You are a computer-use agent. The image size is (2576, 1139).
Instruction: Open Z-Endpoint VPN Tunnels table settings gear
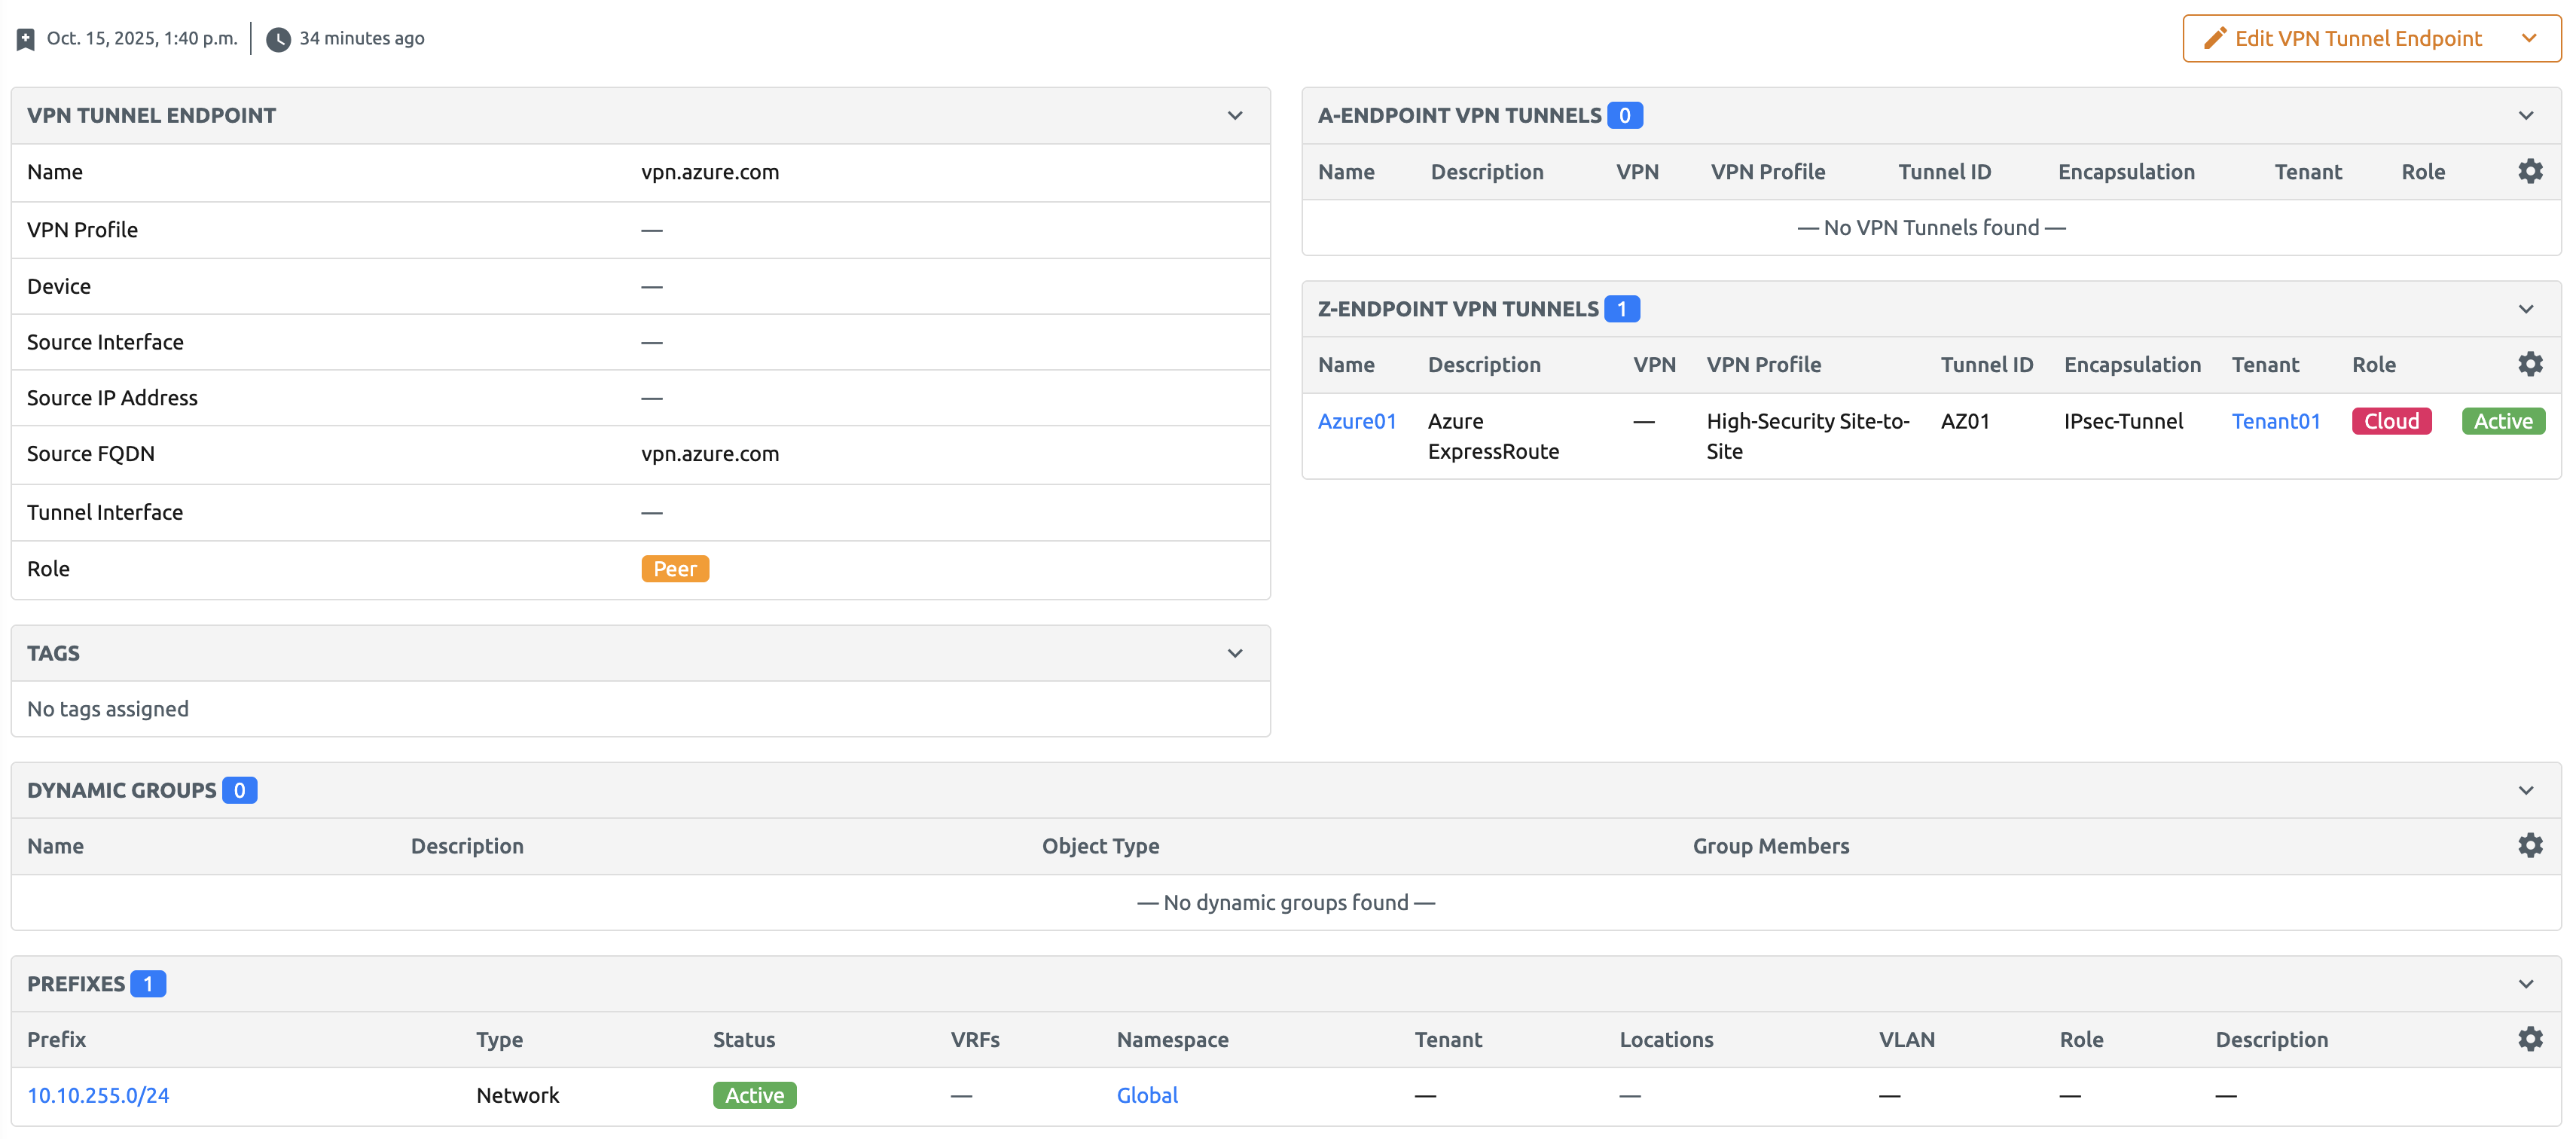pos(2530,364)
